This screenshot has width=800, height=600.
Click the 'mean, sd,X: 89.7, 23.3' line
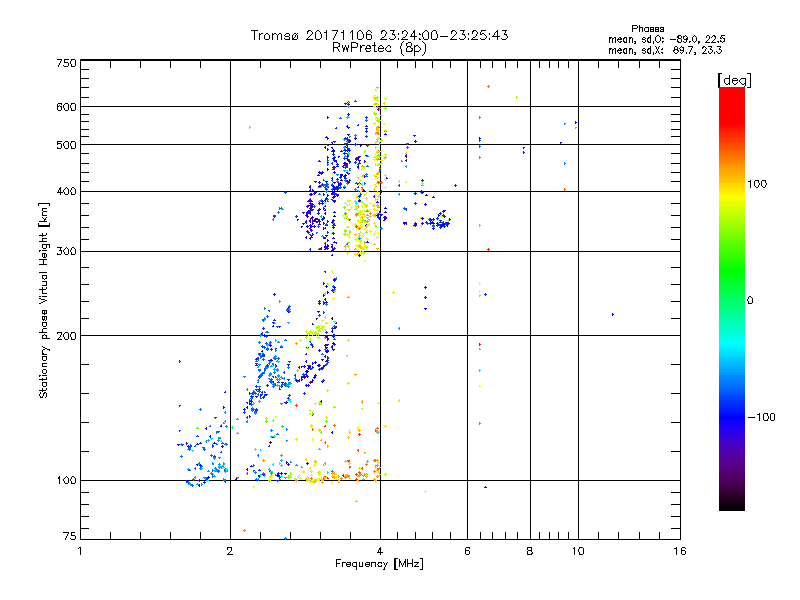pyautogui.click(x=665, y=50)
